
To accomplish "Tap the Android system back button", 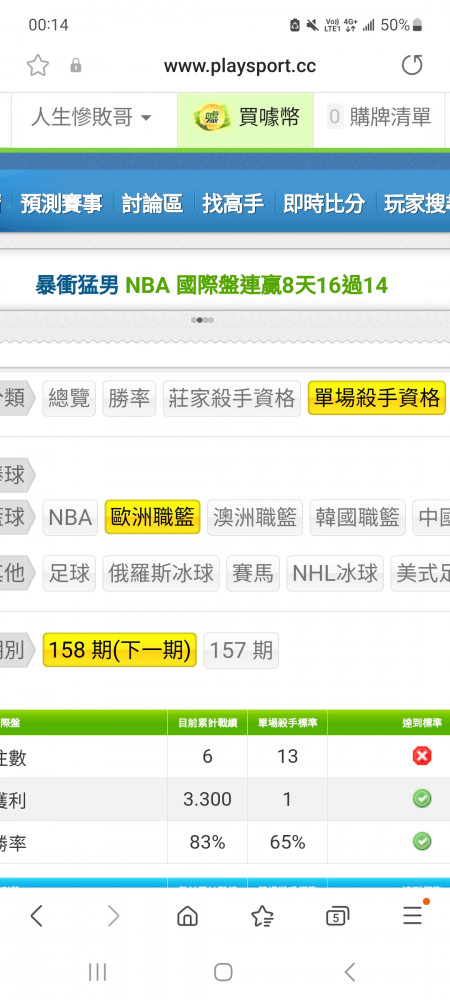I will [x=349, y=972].
